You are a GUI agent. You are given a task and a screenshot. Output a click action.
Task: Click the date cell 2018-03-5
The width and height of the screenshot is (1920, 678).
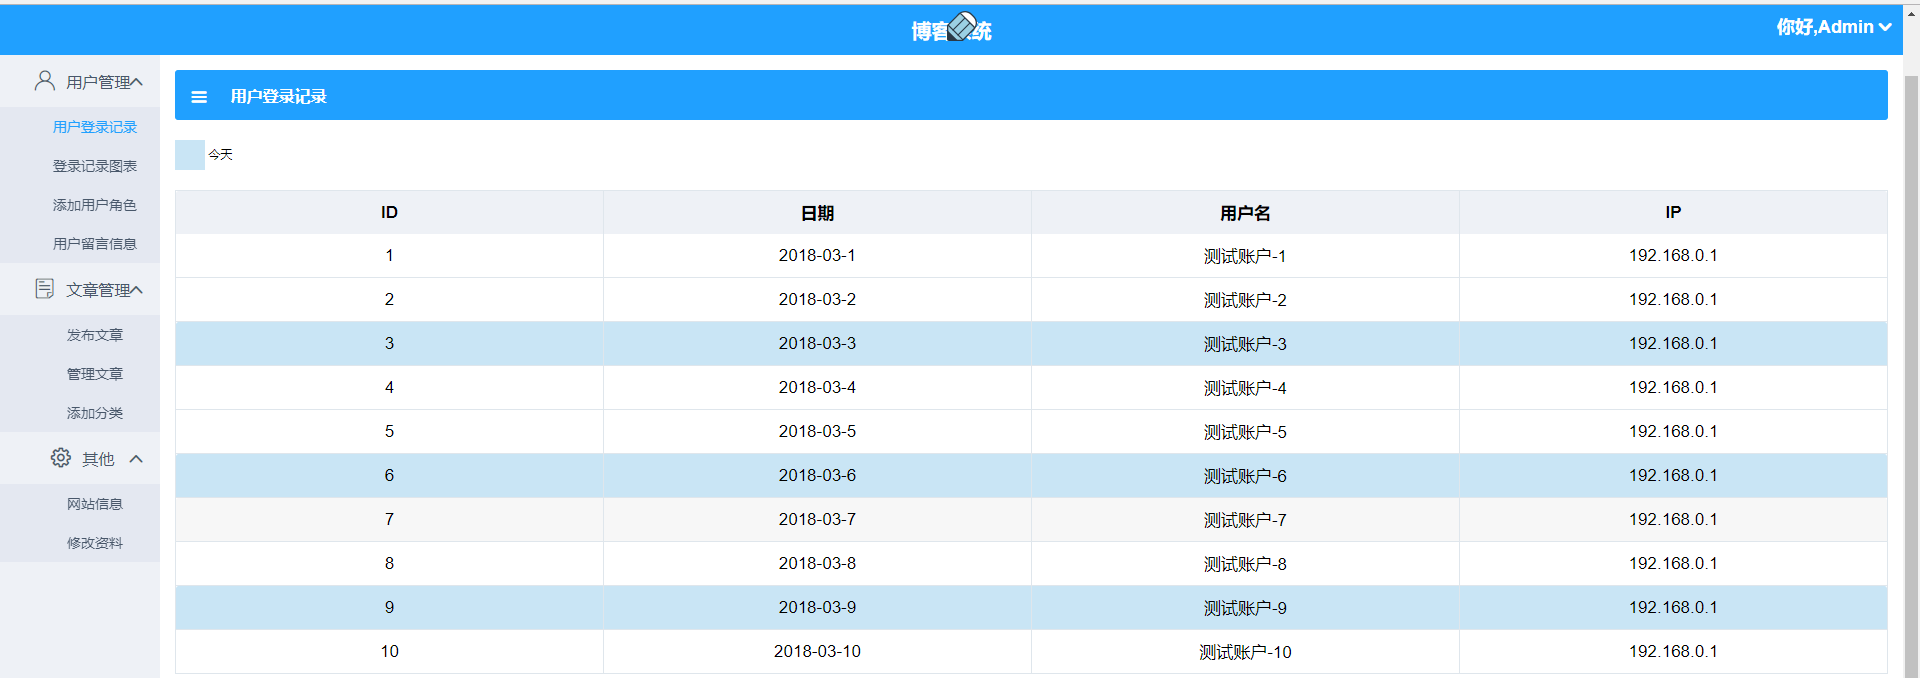(x=817, y=431)
